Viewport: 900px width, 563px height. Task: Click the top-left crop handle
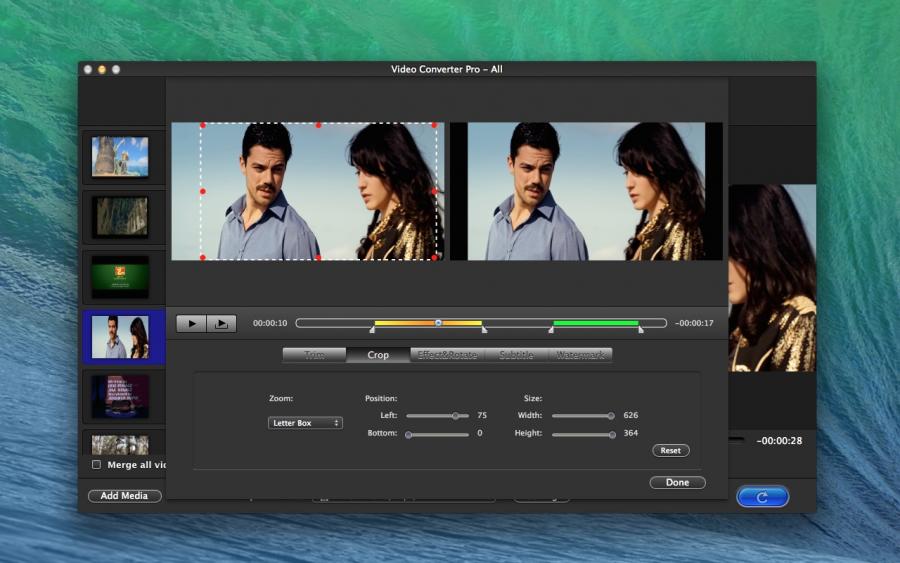(x=203, y=125)
